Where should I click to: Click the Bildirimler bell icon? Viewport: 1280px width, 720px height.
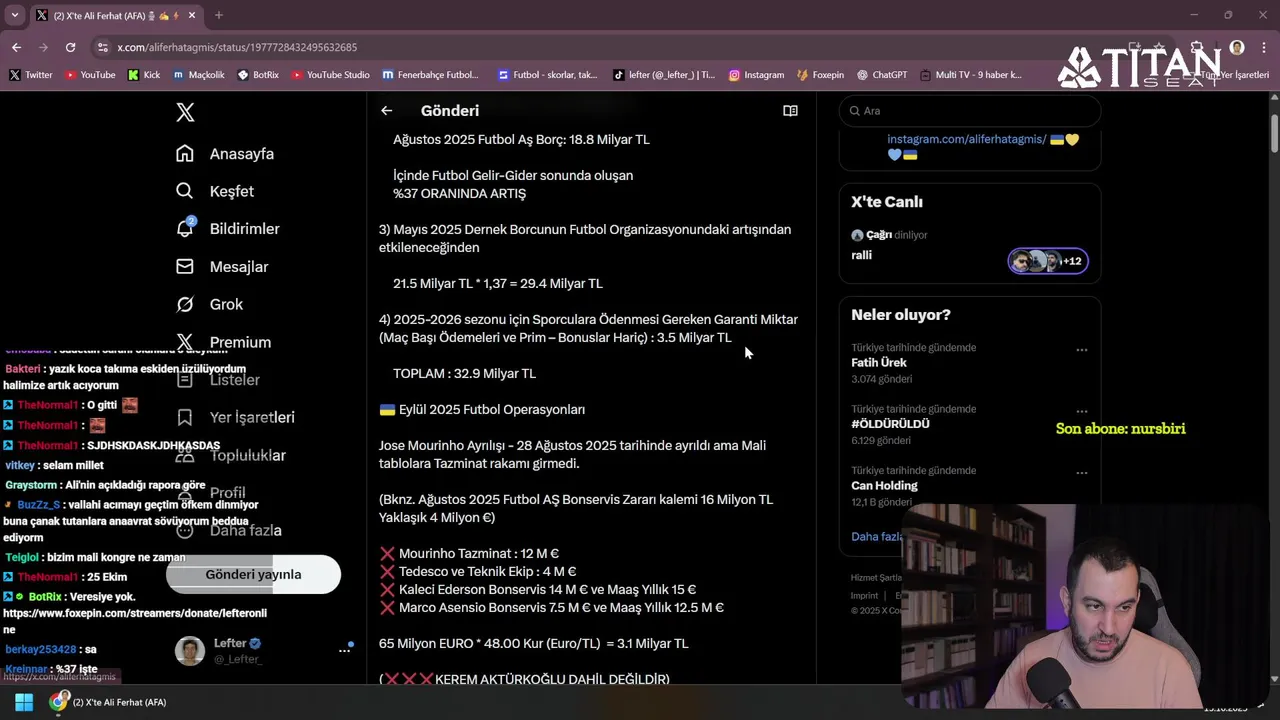185,229
